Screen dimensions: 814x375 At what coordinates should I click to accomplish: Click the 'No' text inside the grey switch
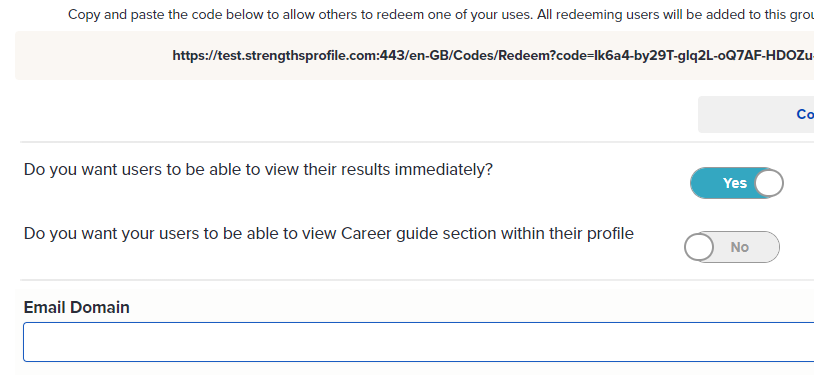740,247
